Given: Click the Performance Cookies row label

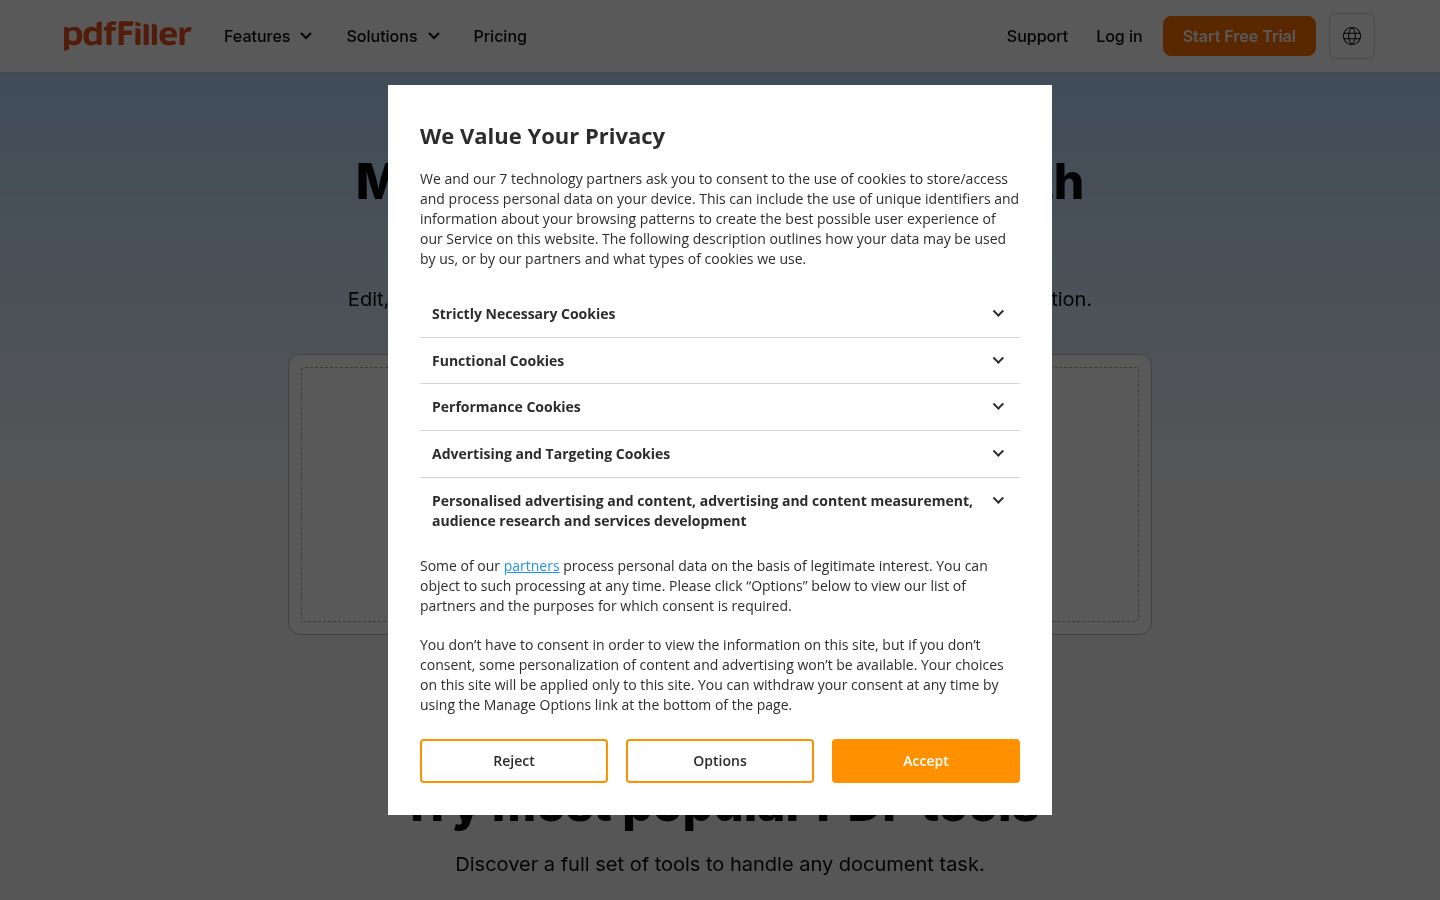Looking at the screenshot, I should [x=506, y=407].
